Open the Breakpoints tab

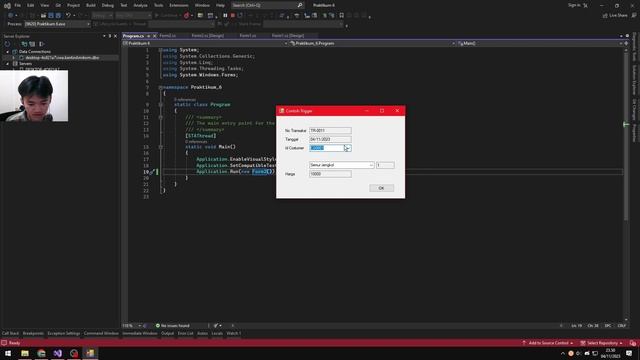click(33, 333)
